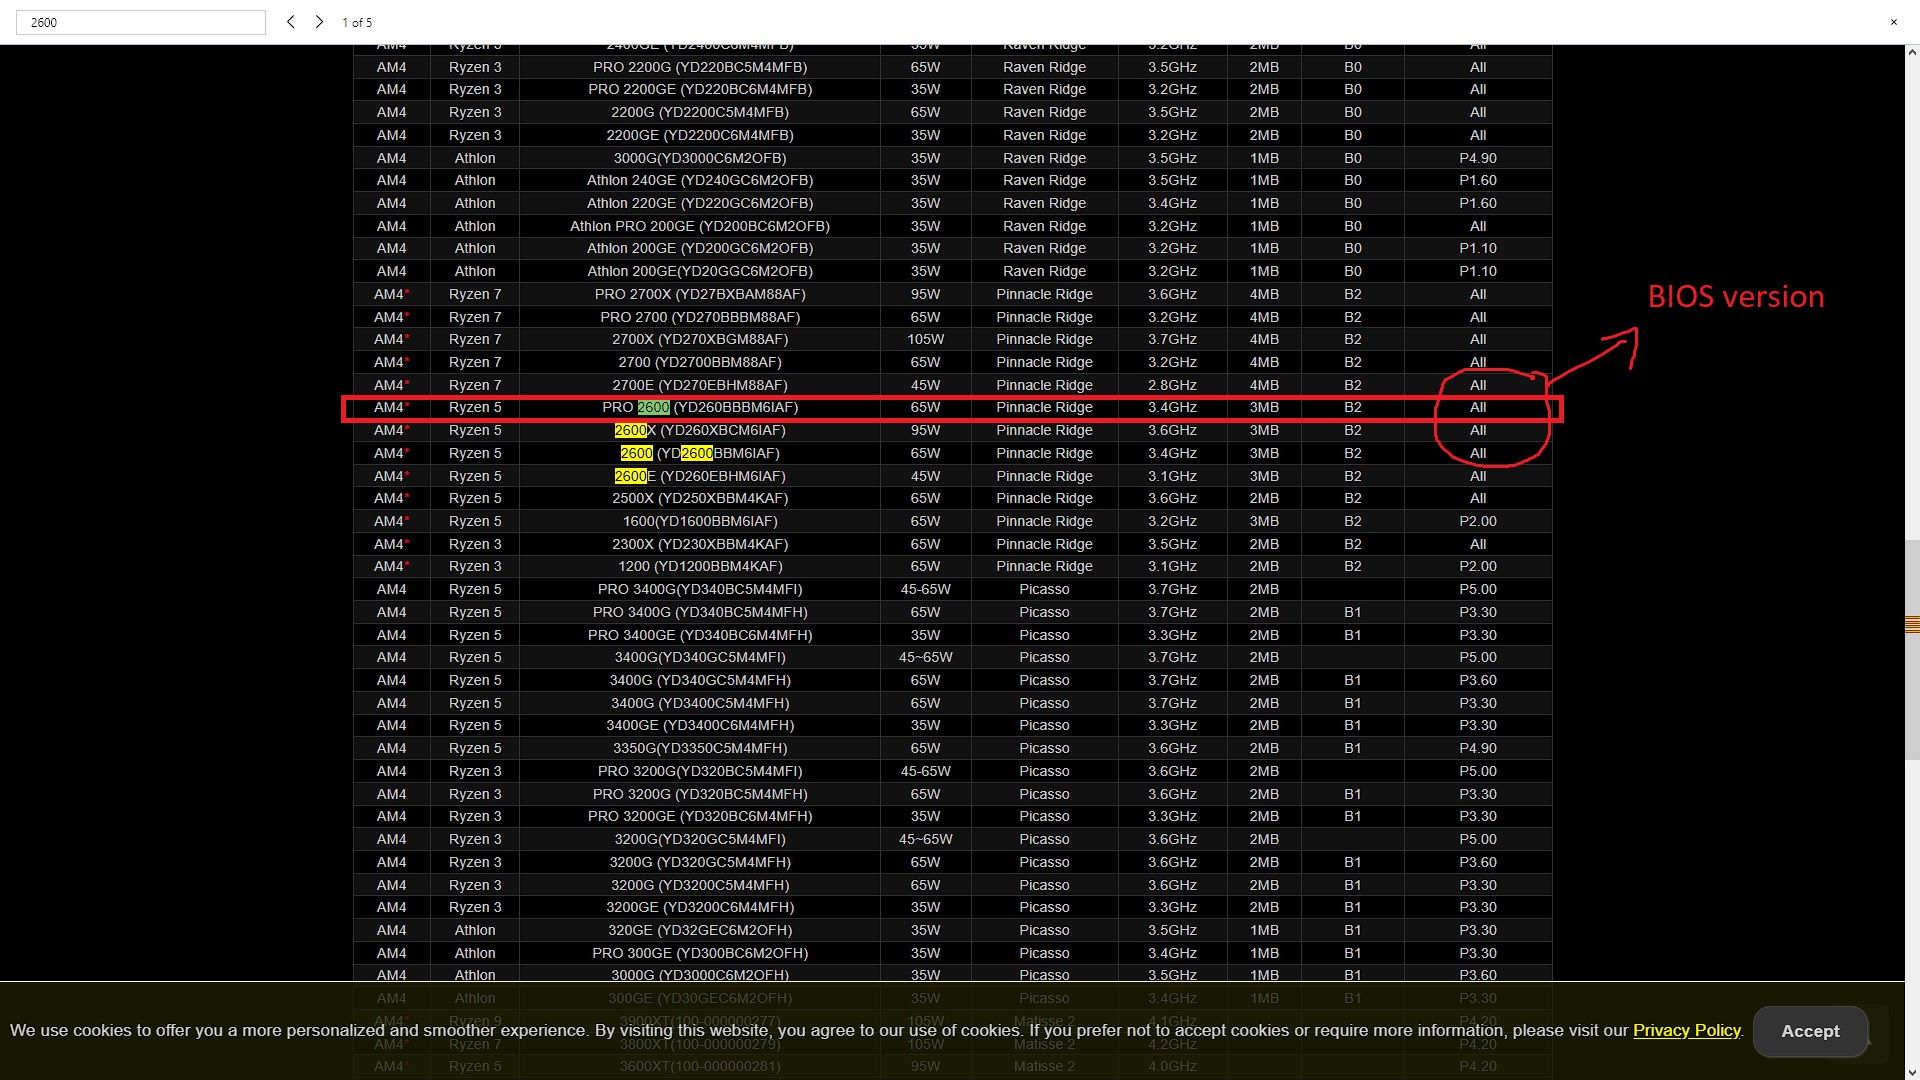Open the Privacy Policy link
The image size is (1920, 1080).
(x=1687, y=1031)
